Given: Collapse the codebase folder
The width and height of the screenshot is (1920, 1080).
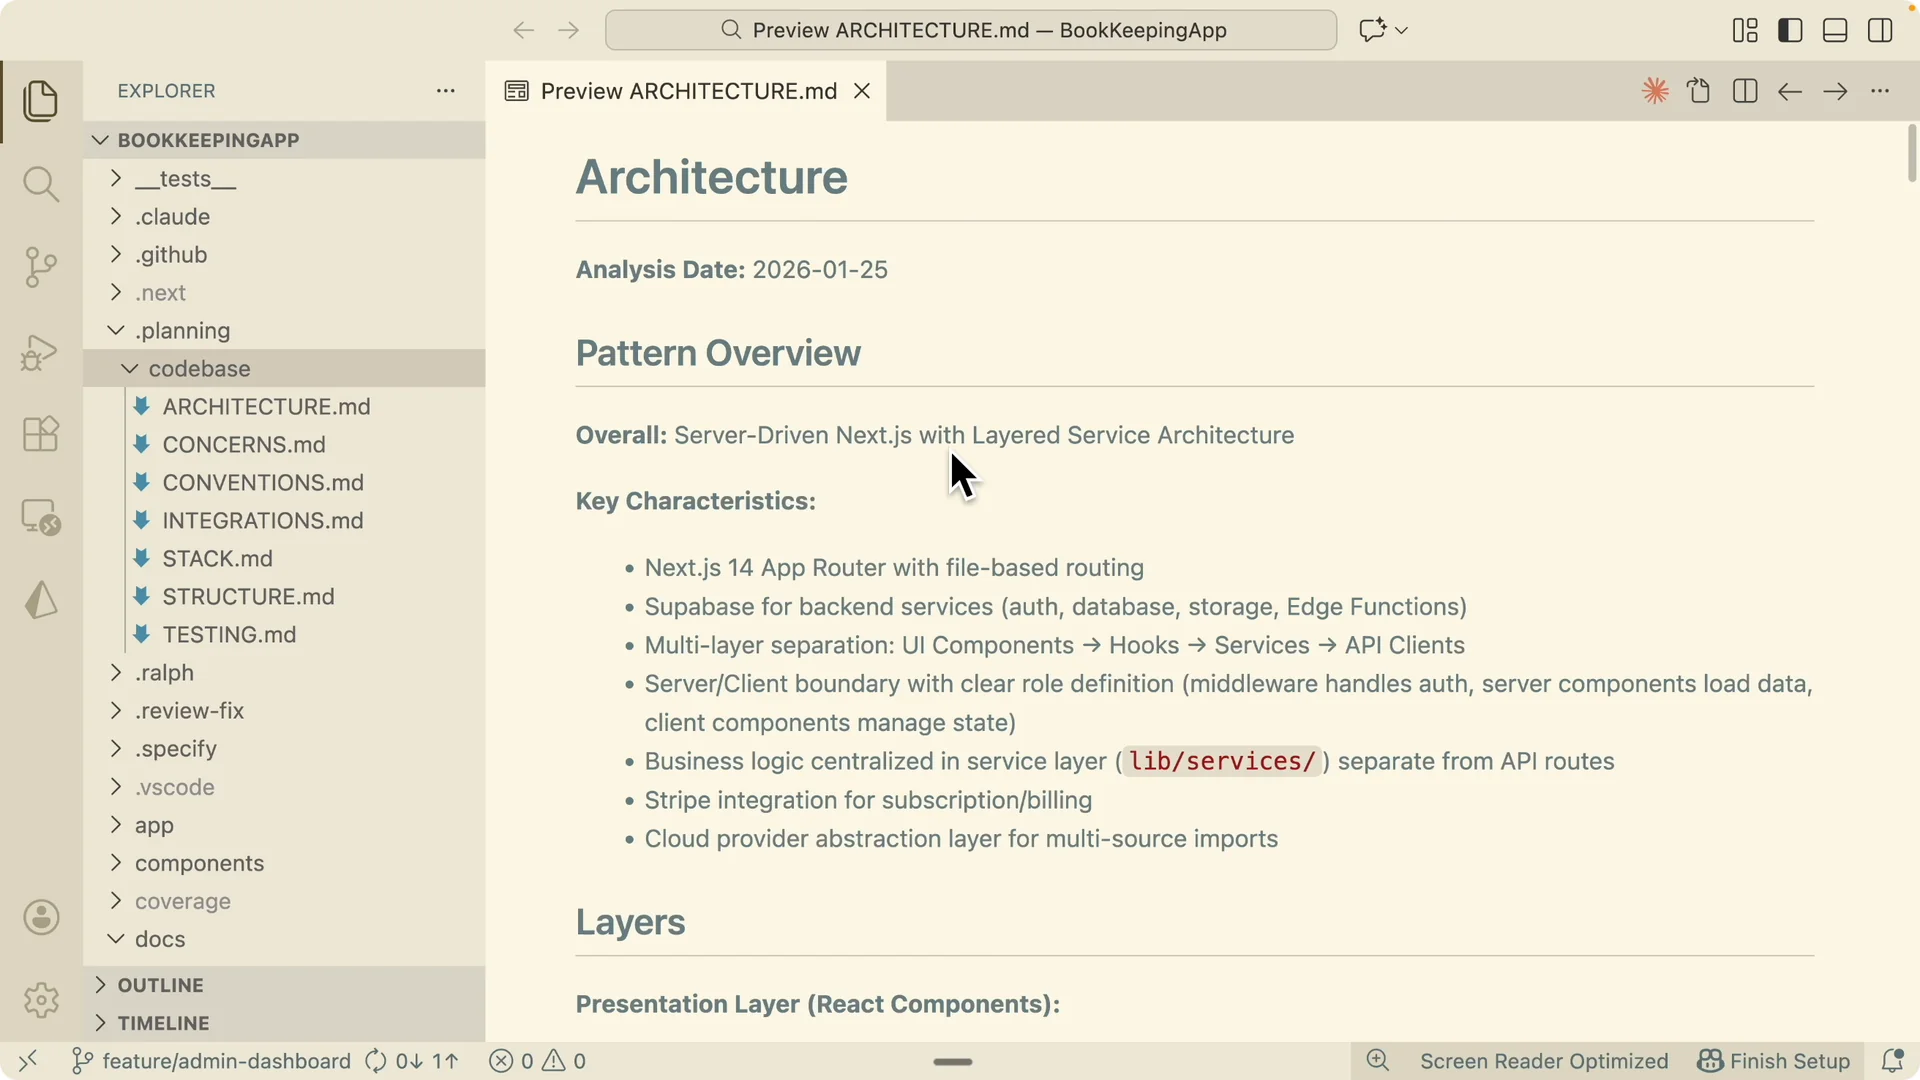Looking at the screenshot, I should [284, 369].
